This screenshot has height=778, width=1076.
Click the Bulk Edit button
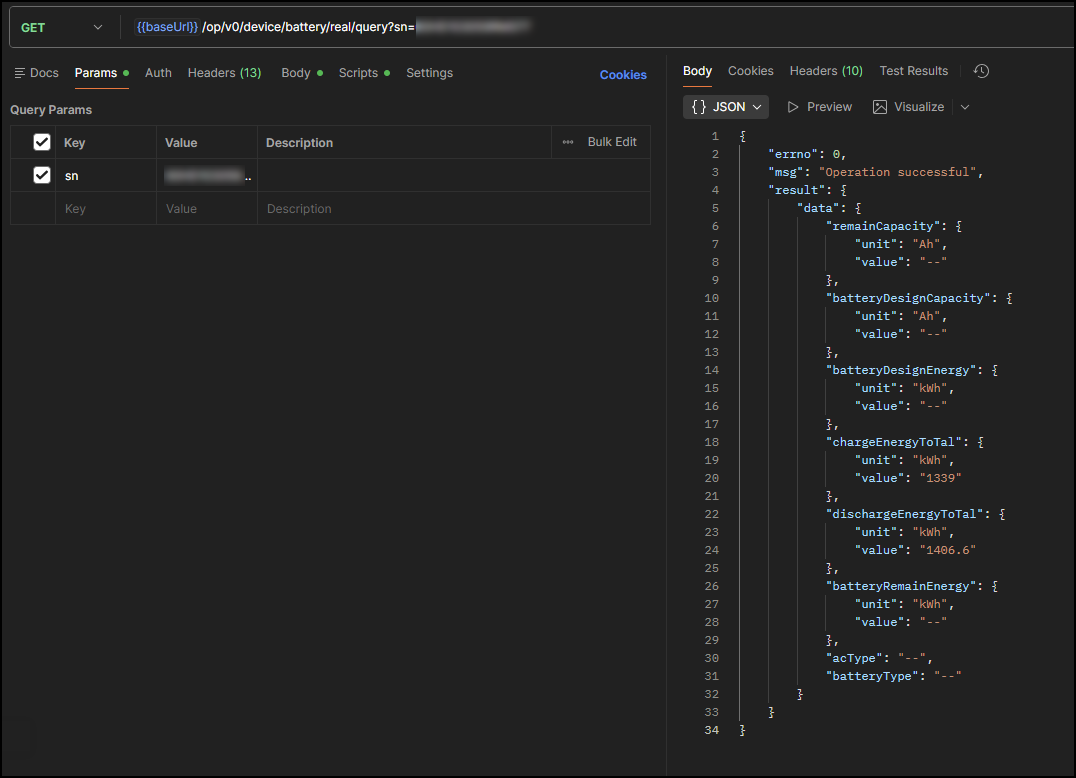(612, 142)
